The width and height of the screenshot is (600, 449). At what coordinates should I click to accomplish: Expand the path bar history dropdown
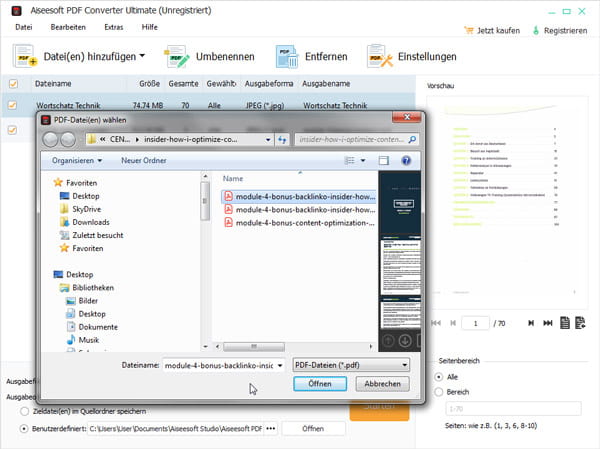pos(268,140)
